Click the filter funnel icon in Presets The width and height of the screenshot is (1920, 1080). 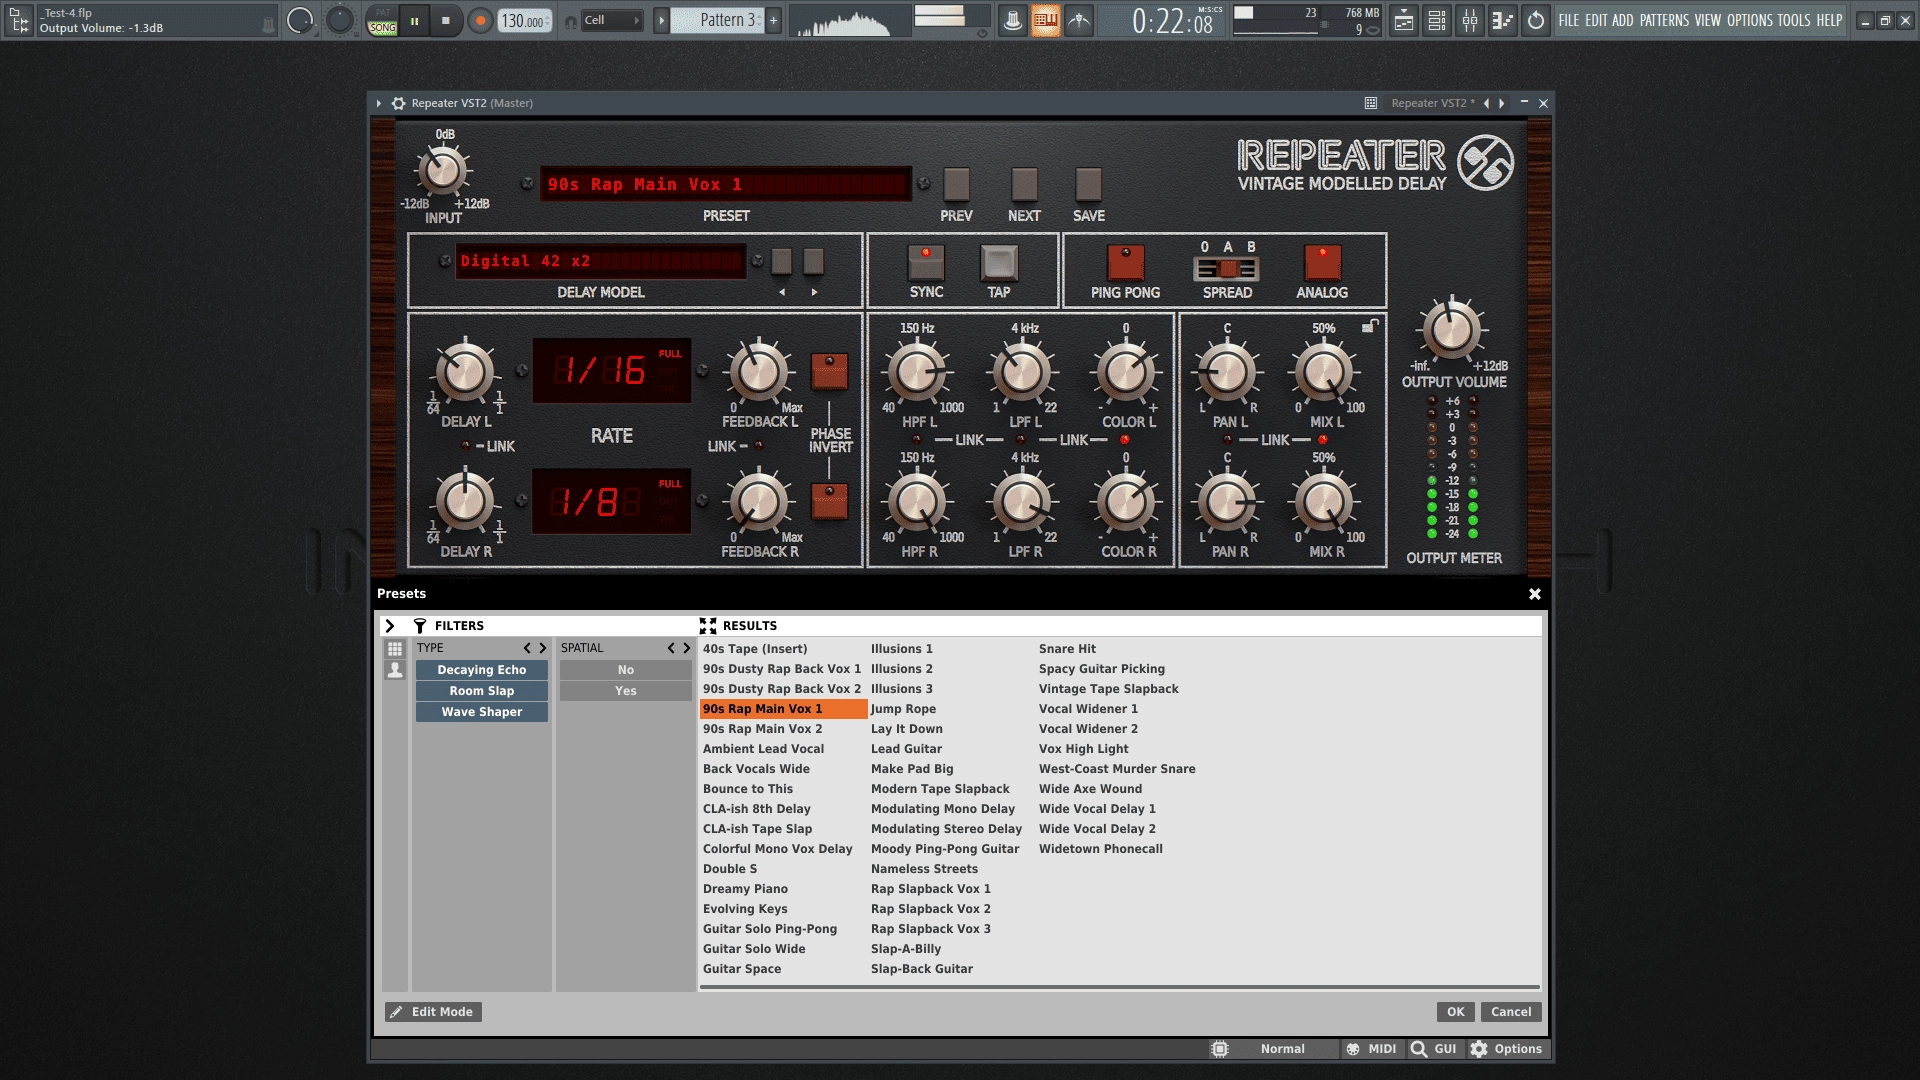[420, 626]
